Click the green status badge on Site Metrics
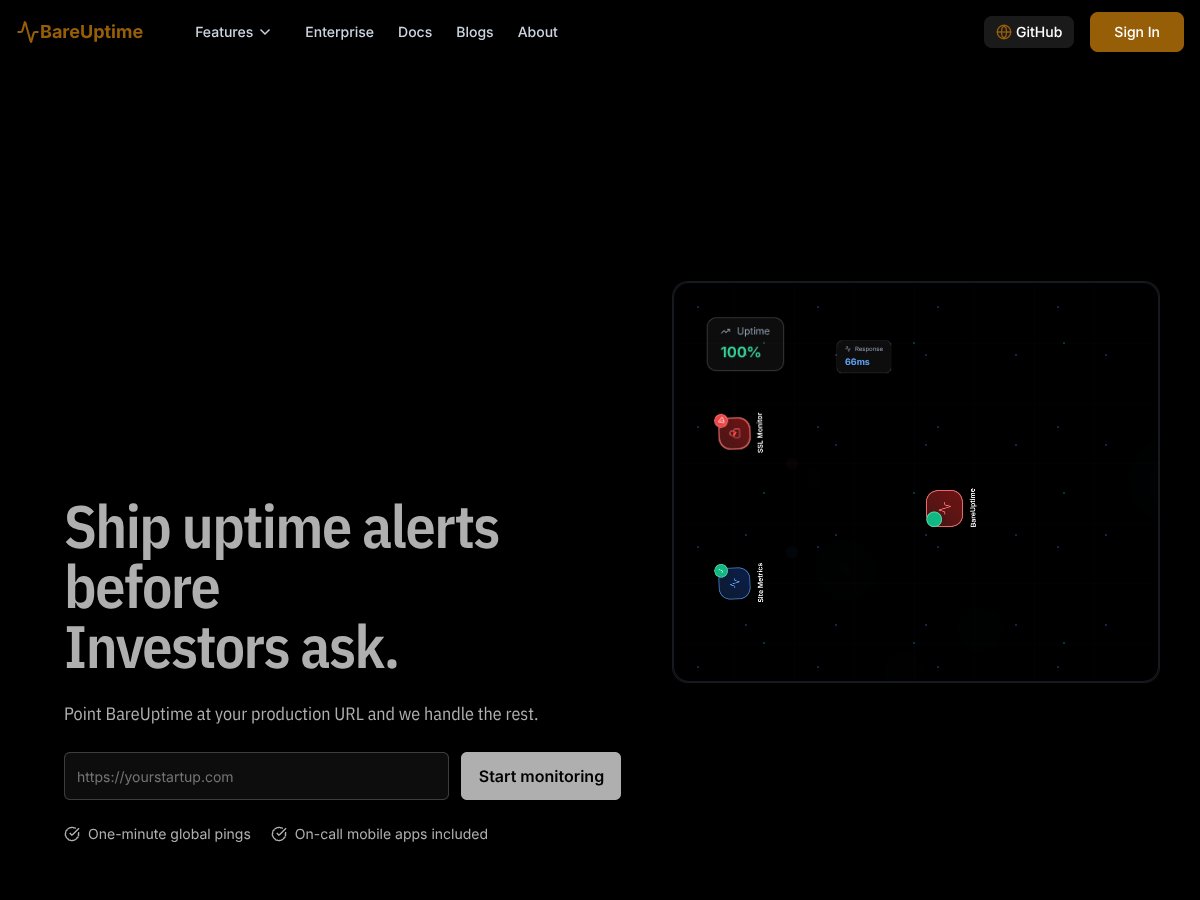This screenshot has height=900, width=1200. [x=721, y=570]
